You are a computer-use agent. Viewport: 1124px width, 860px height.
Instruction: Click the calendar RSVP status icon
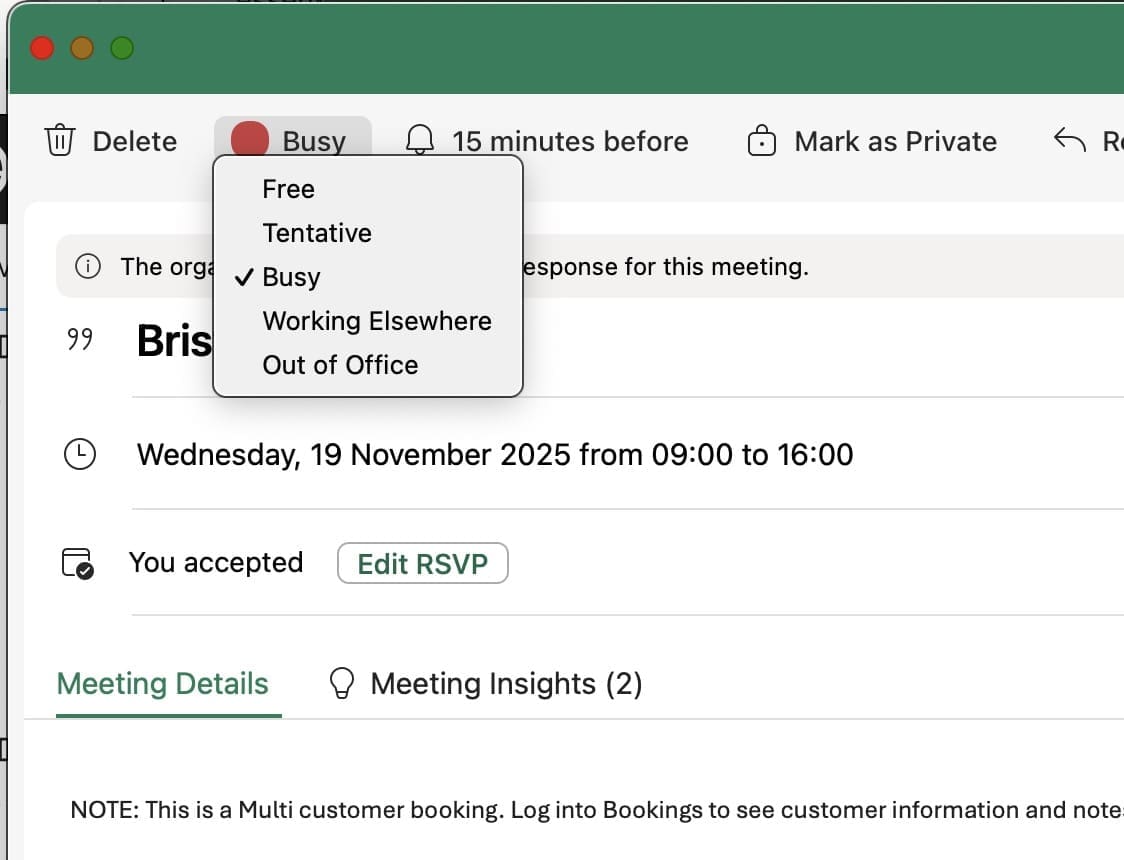(x=78, y=563)
